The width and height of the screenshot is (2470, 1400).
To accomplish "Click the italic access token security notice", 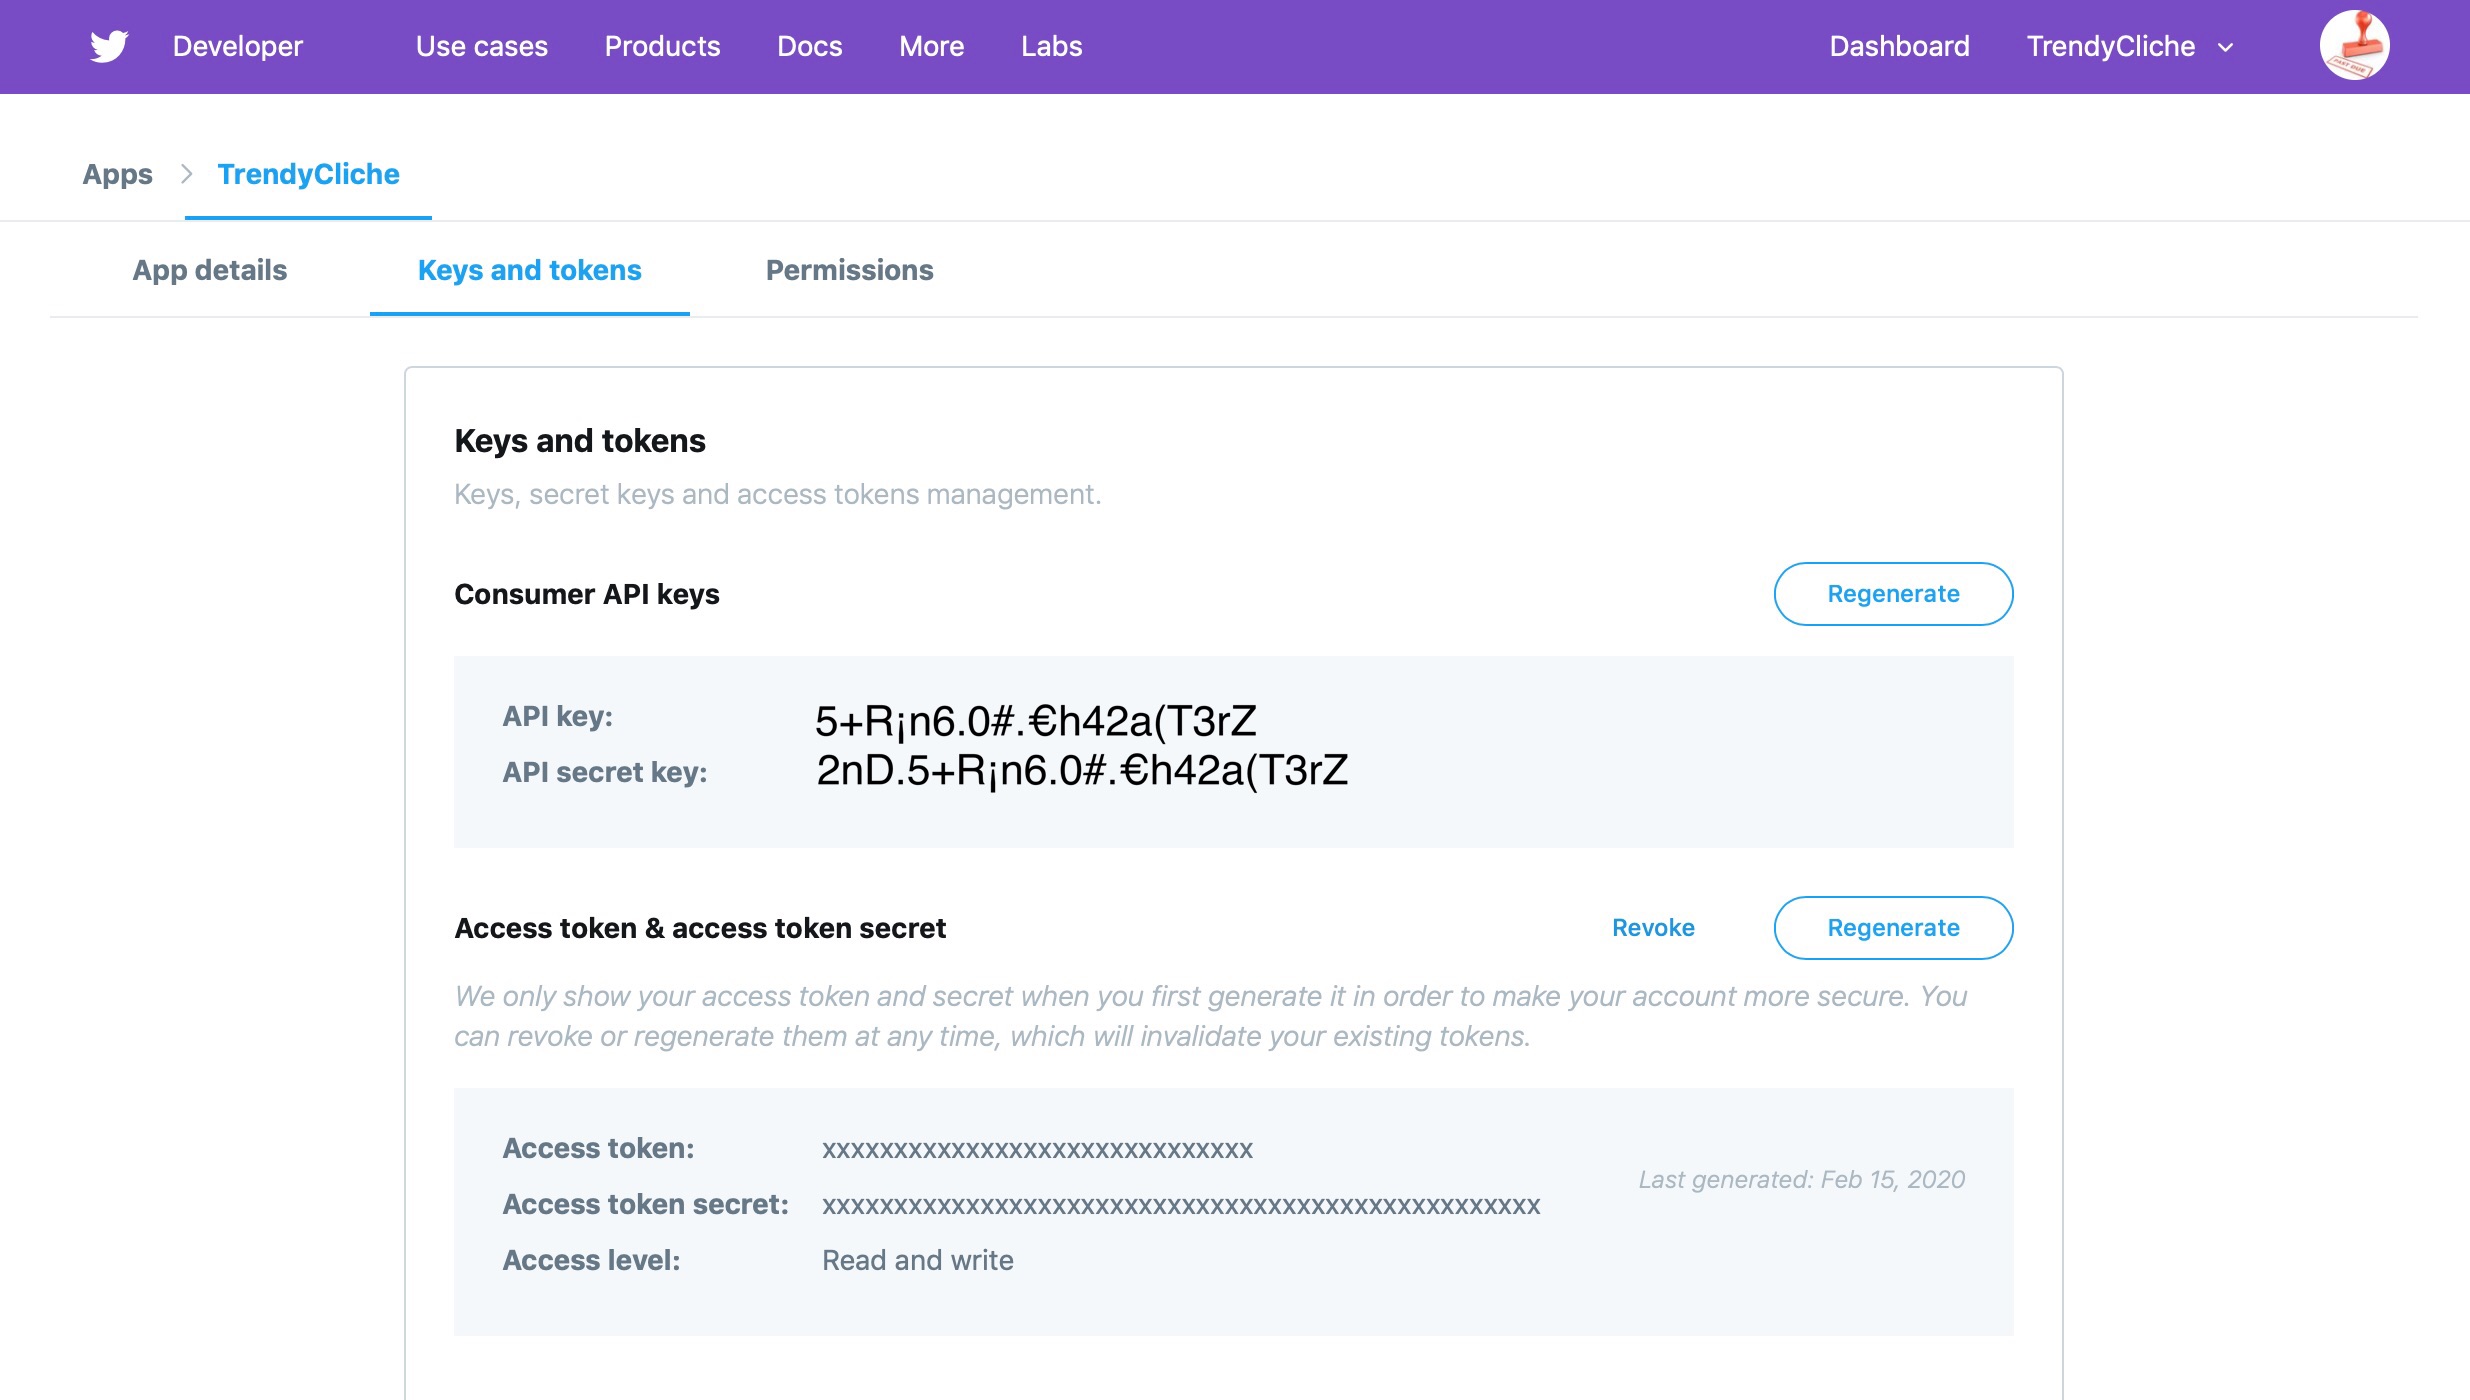I will [x=1210, y=1016].
